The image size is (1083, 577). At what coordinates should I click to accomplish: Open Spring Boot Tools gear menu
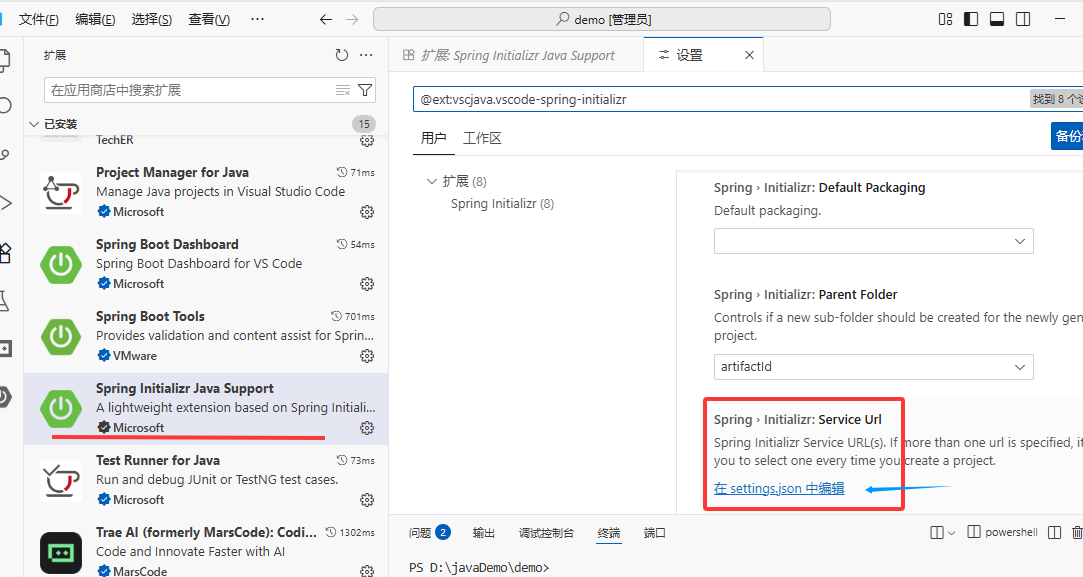(367, 356)
